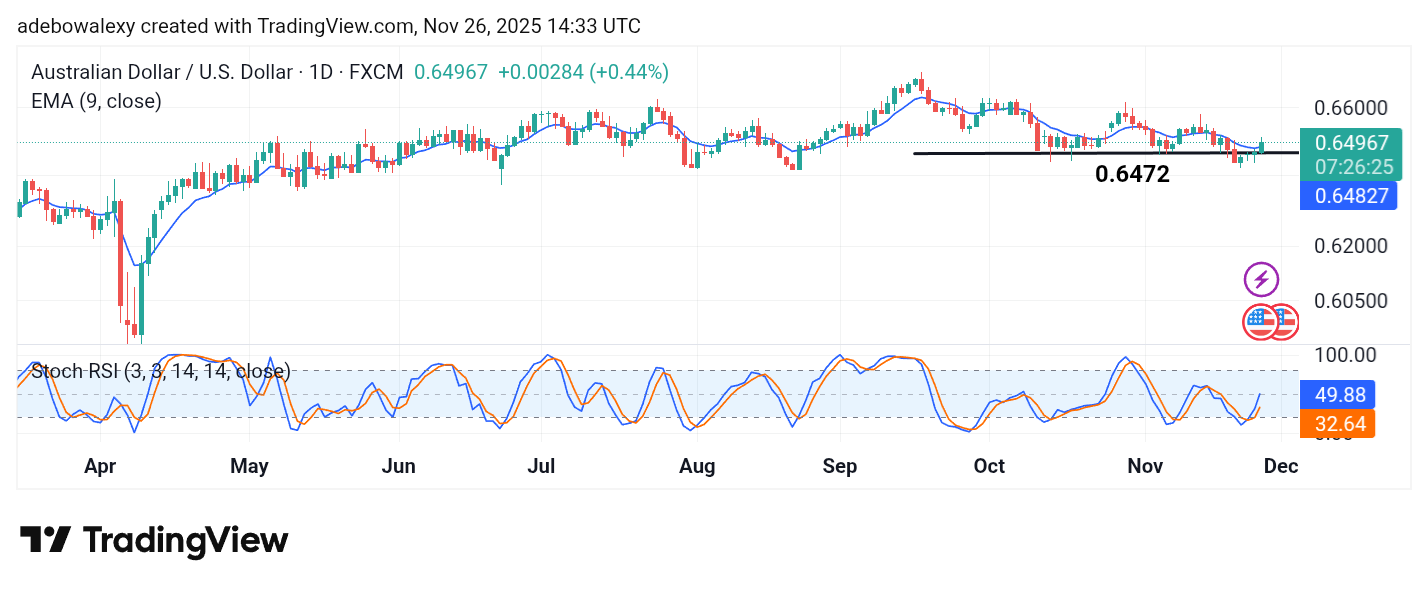Click the attribution text with TradingView.com
The image size is (1428, 591).
tap(329, 27)
